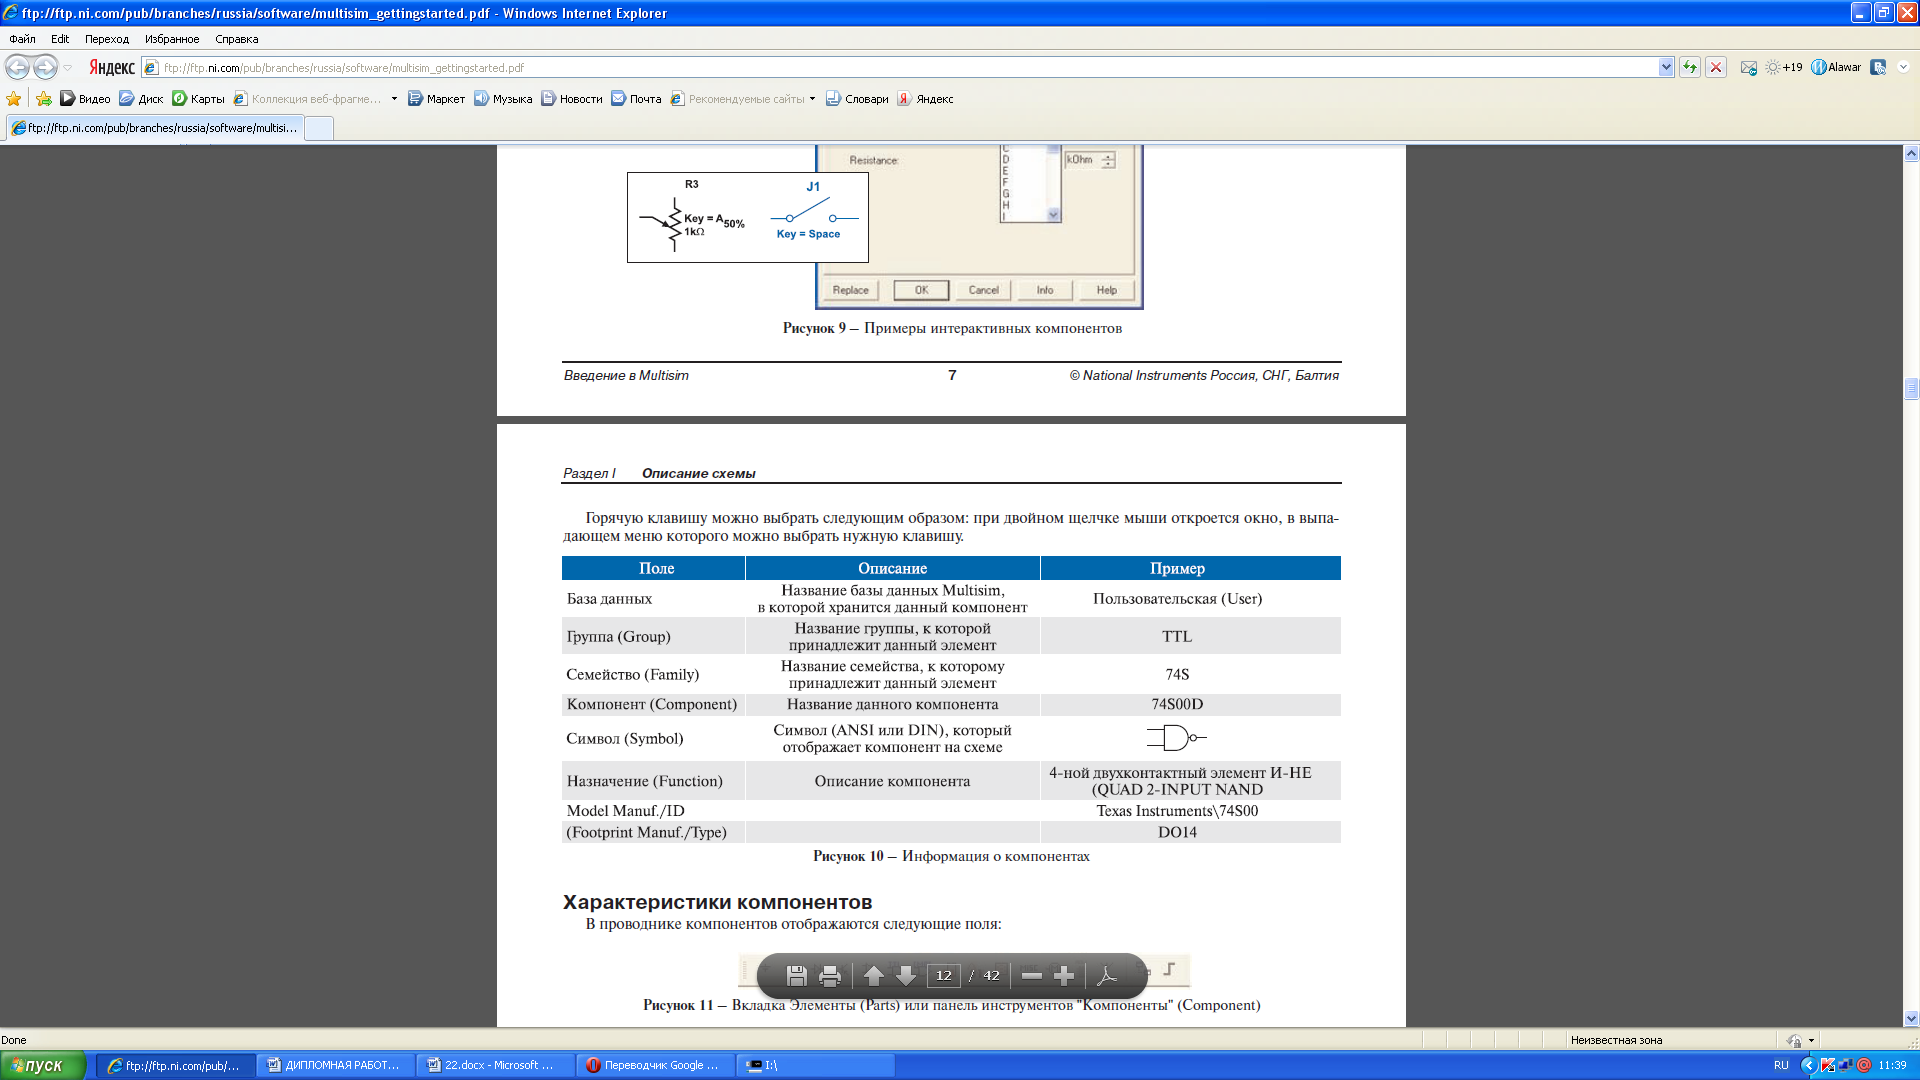The height and width of the screenshot is (1080, 1920).
Task: Click the translator toolbar icon next to Alawar
Action: tap(1878, 67)
